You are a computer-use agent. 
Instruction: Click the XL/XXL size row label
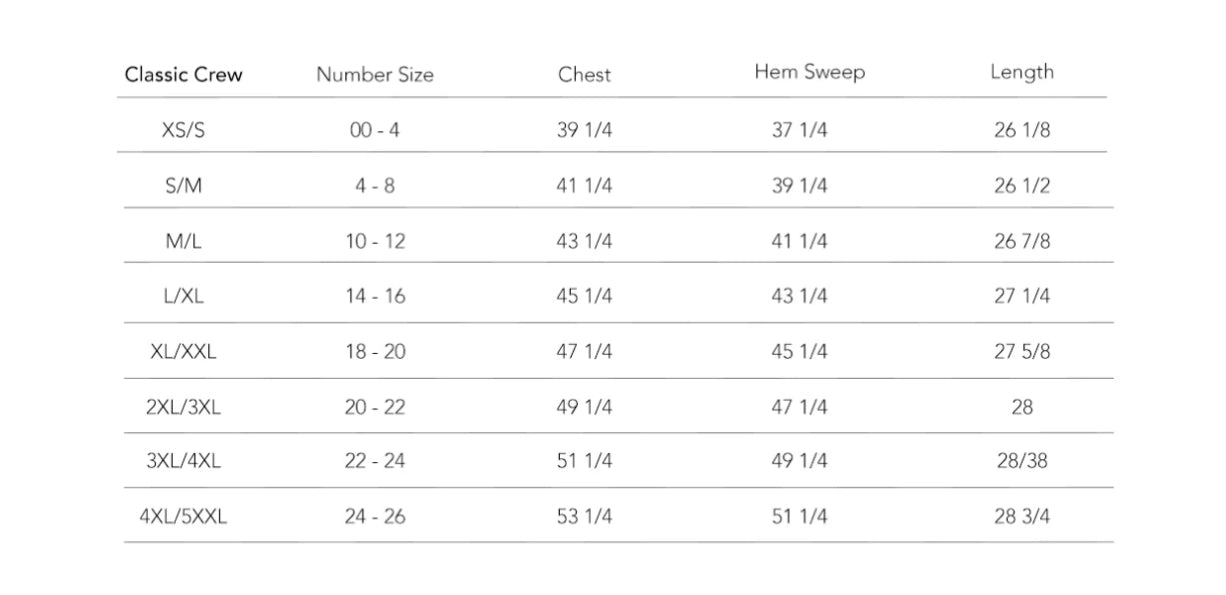183,352
